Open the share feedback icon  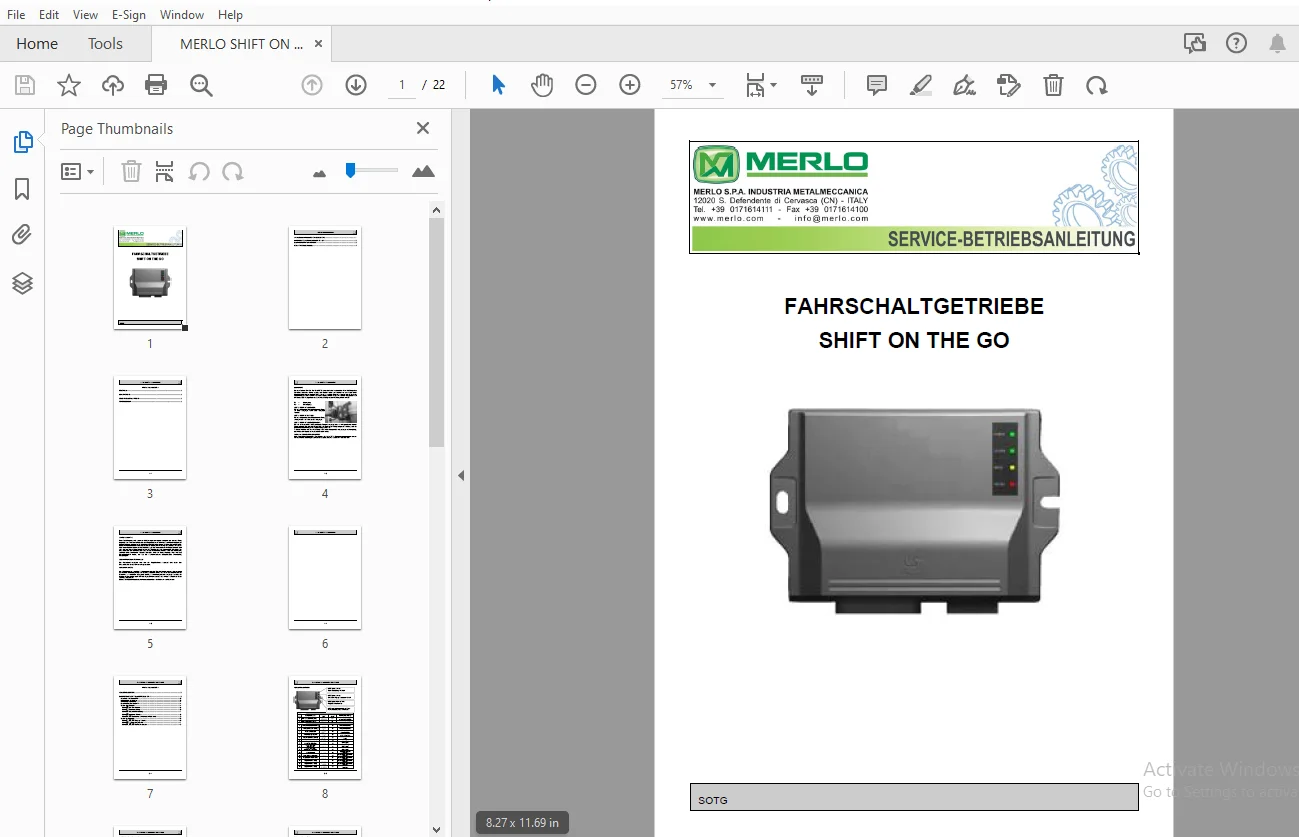[1194, 43]
